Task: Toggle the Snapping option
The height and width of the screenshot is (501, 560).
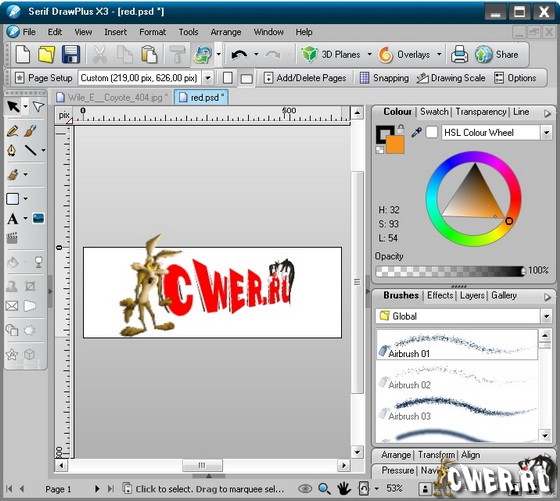Action: [384, 78]
